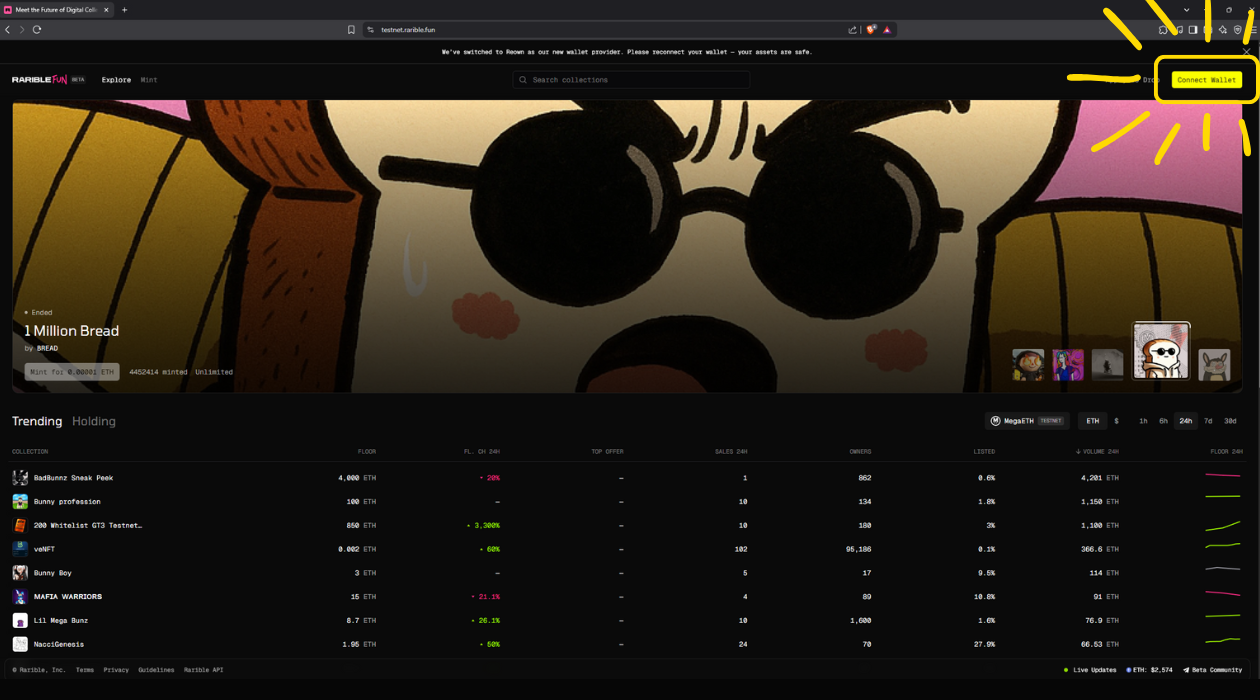Open the Brave Shields lion icon
Viewport: 1260px width, 700px height.
tap(871, 30)
